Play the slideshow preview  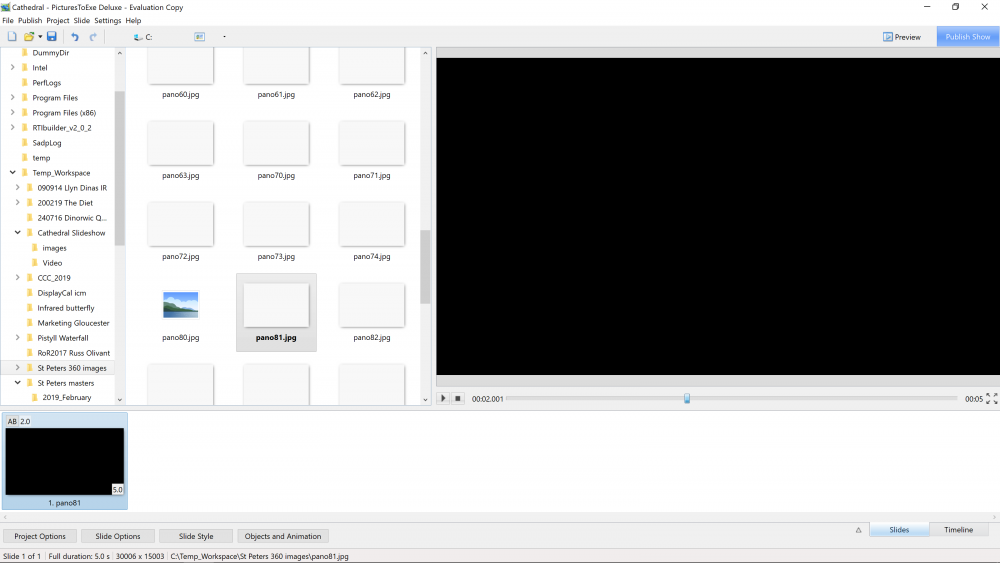(x=443, y=398)
